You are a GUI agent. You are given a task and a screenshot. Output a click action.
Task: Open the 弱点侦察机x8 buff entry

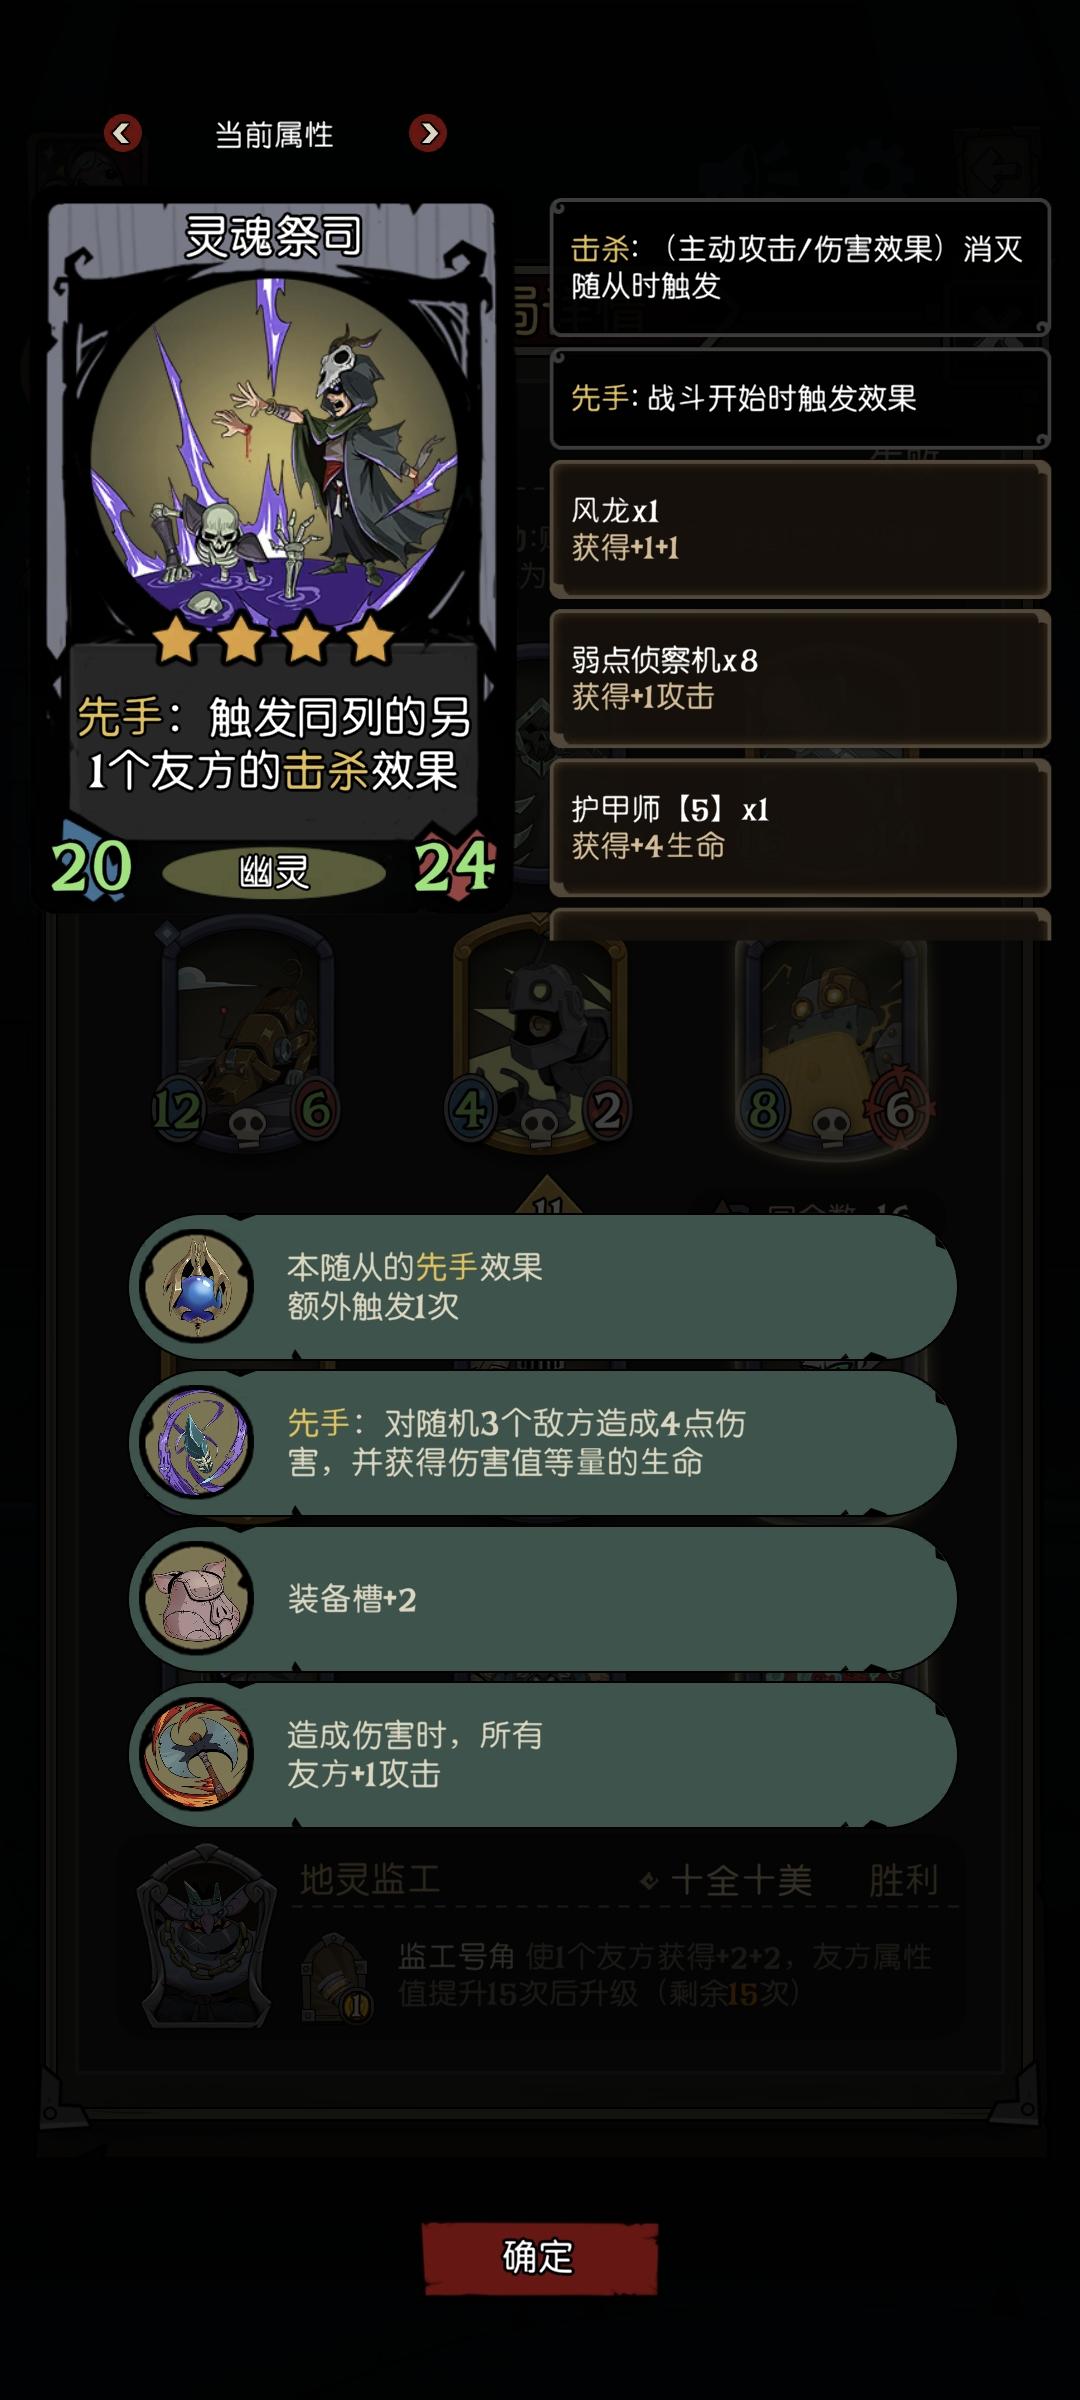[x=800, y=678]
